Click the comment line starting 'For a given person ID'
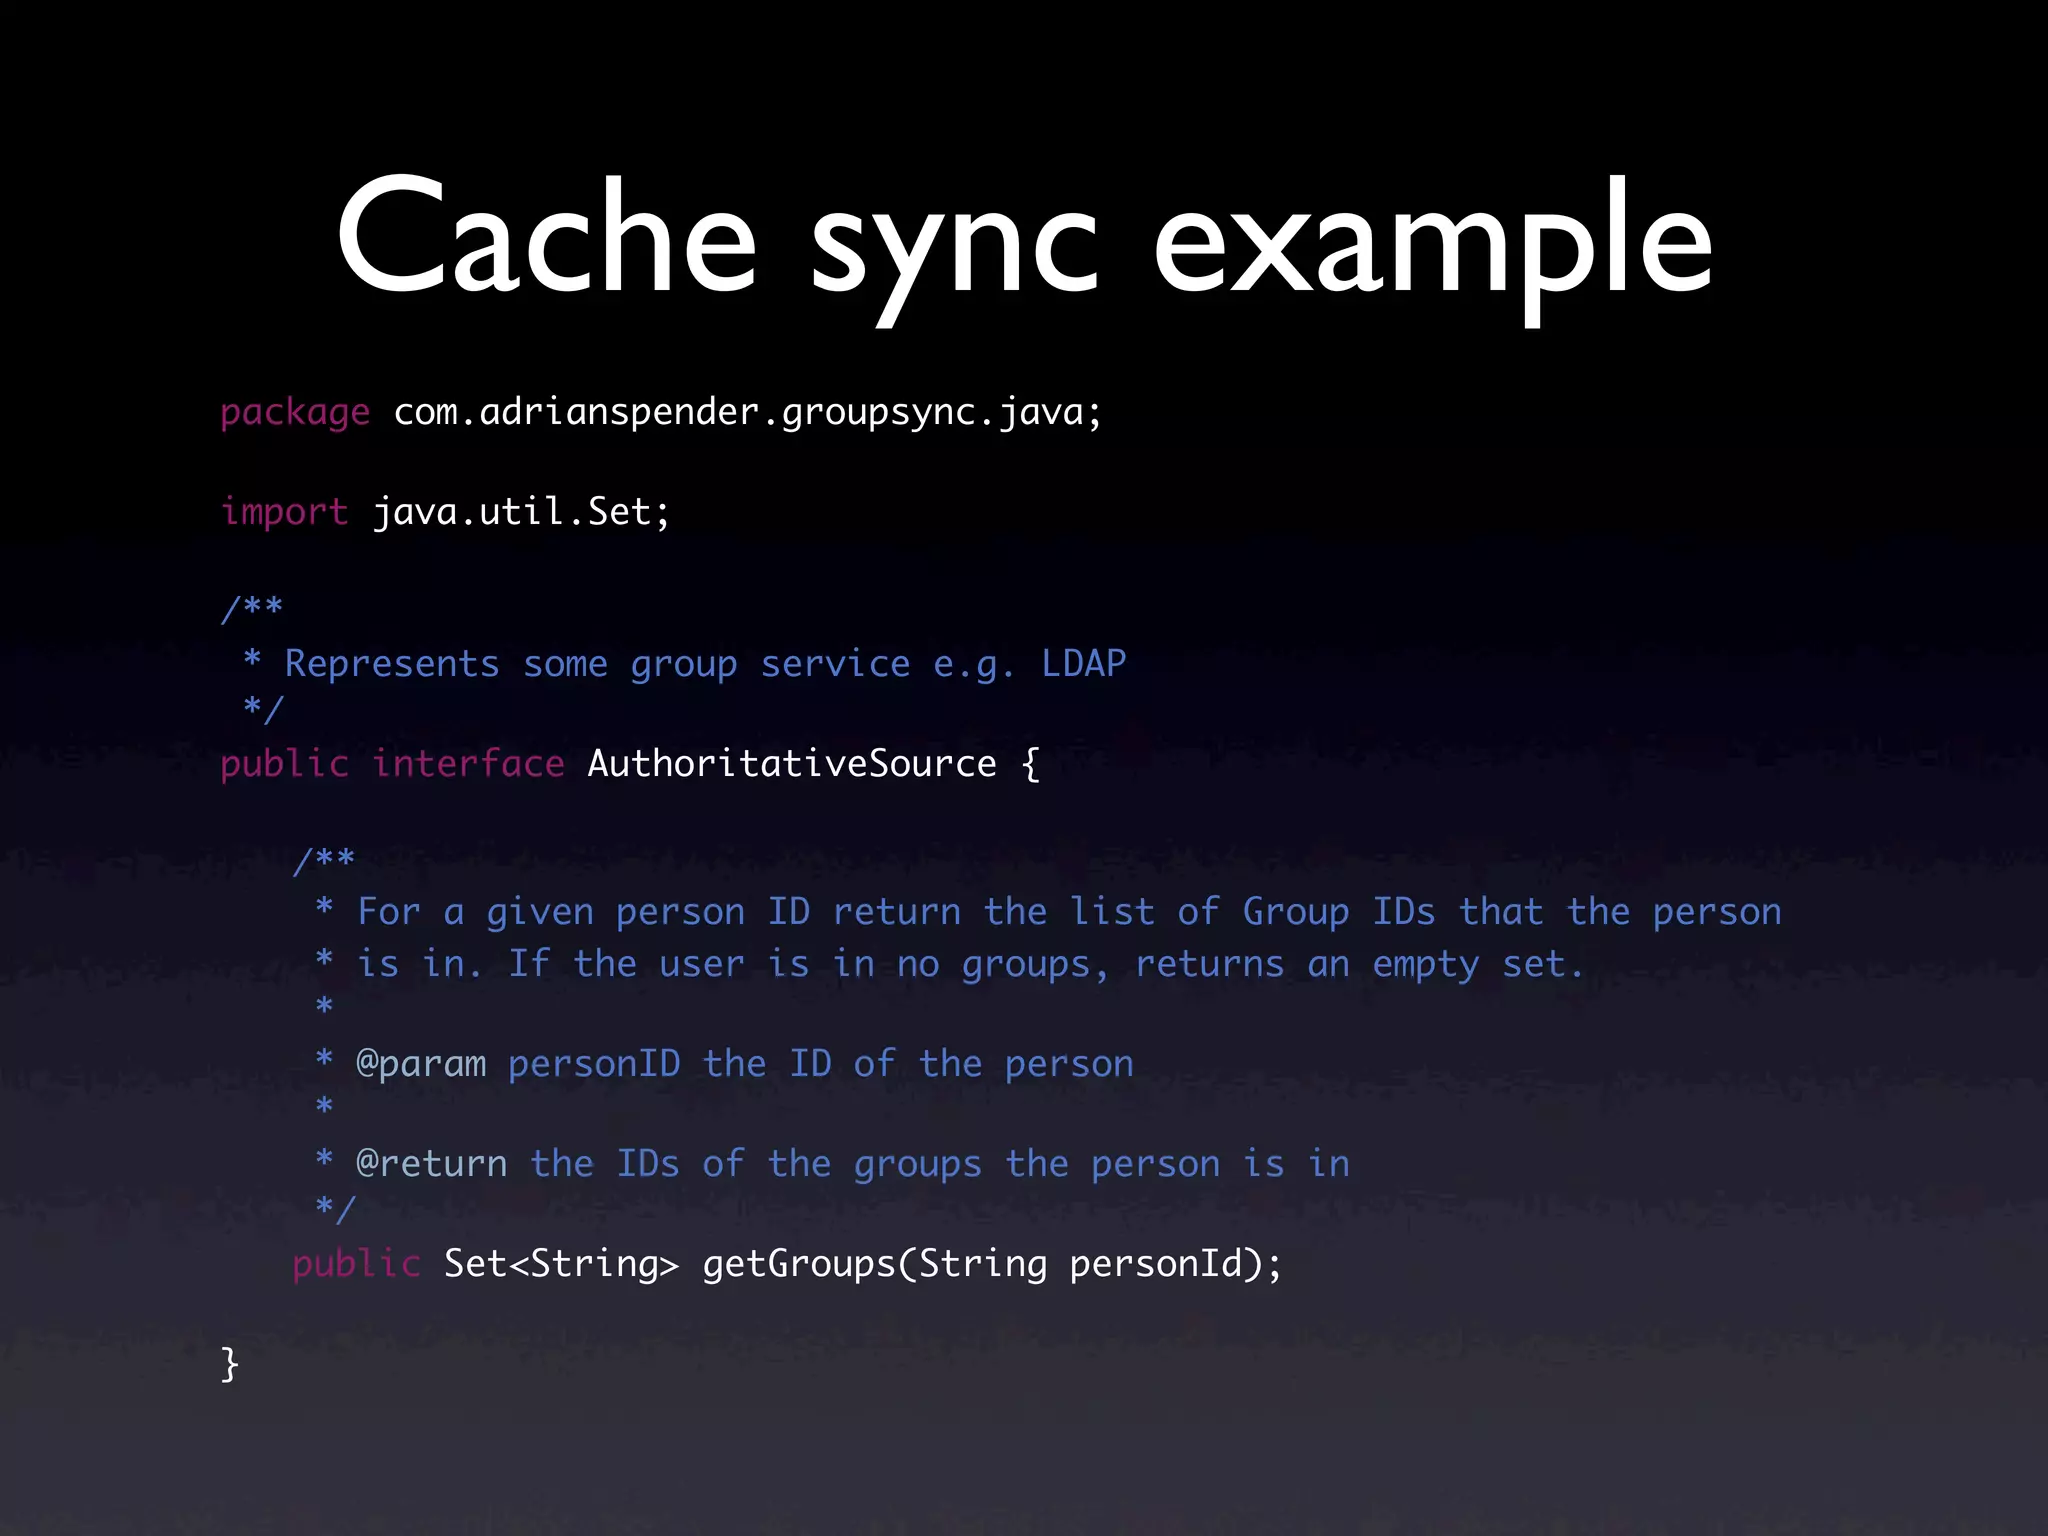Viewport: 2048px width, 1536px height. click(1048, 912)
